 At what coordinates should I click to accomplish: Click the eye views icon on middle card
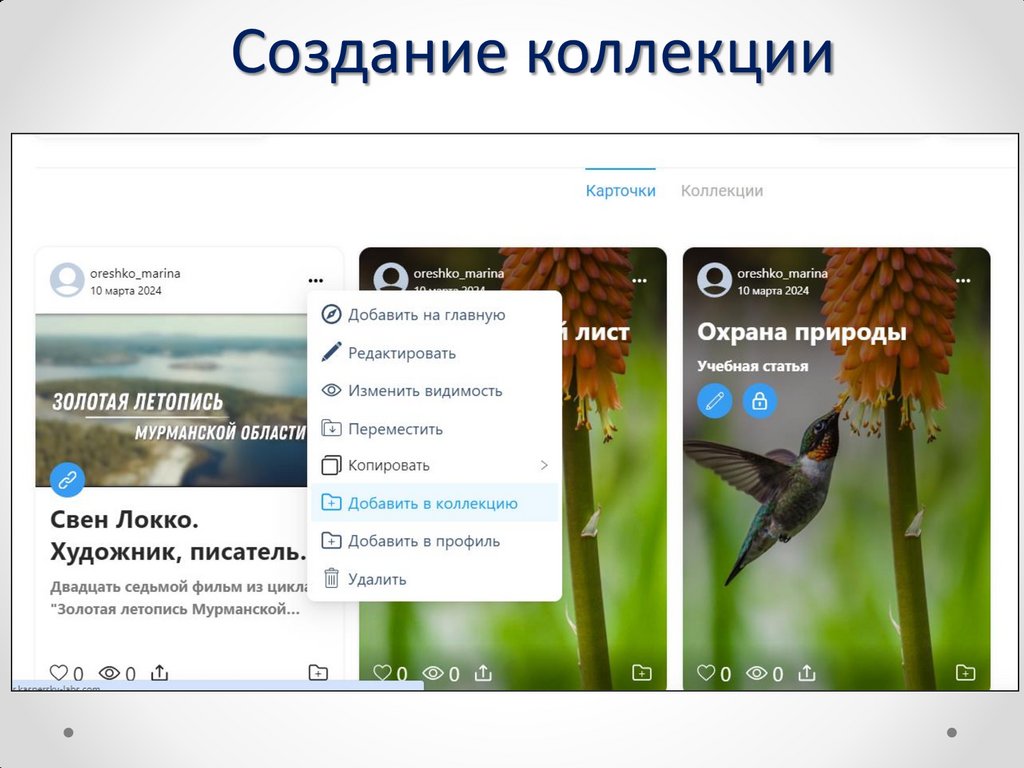pos(433,673)
